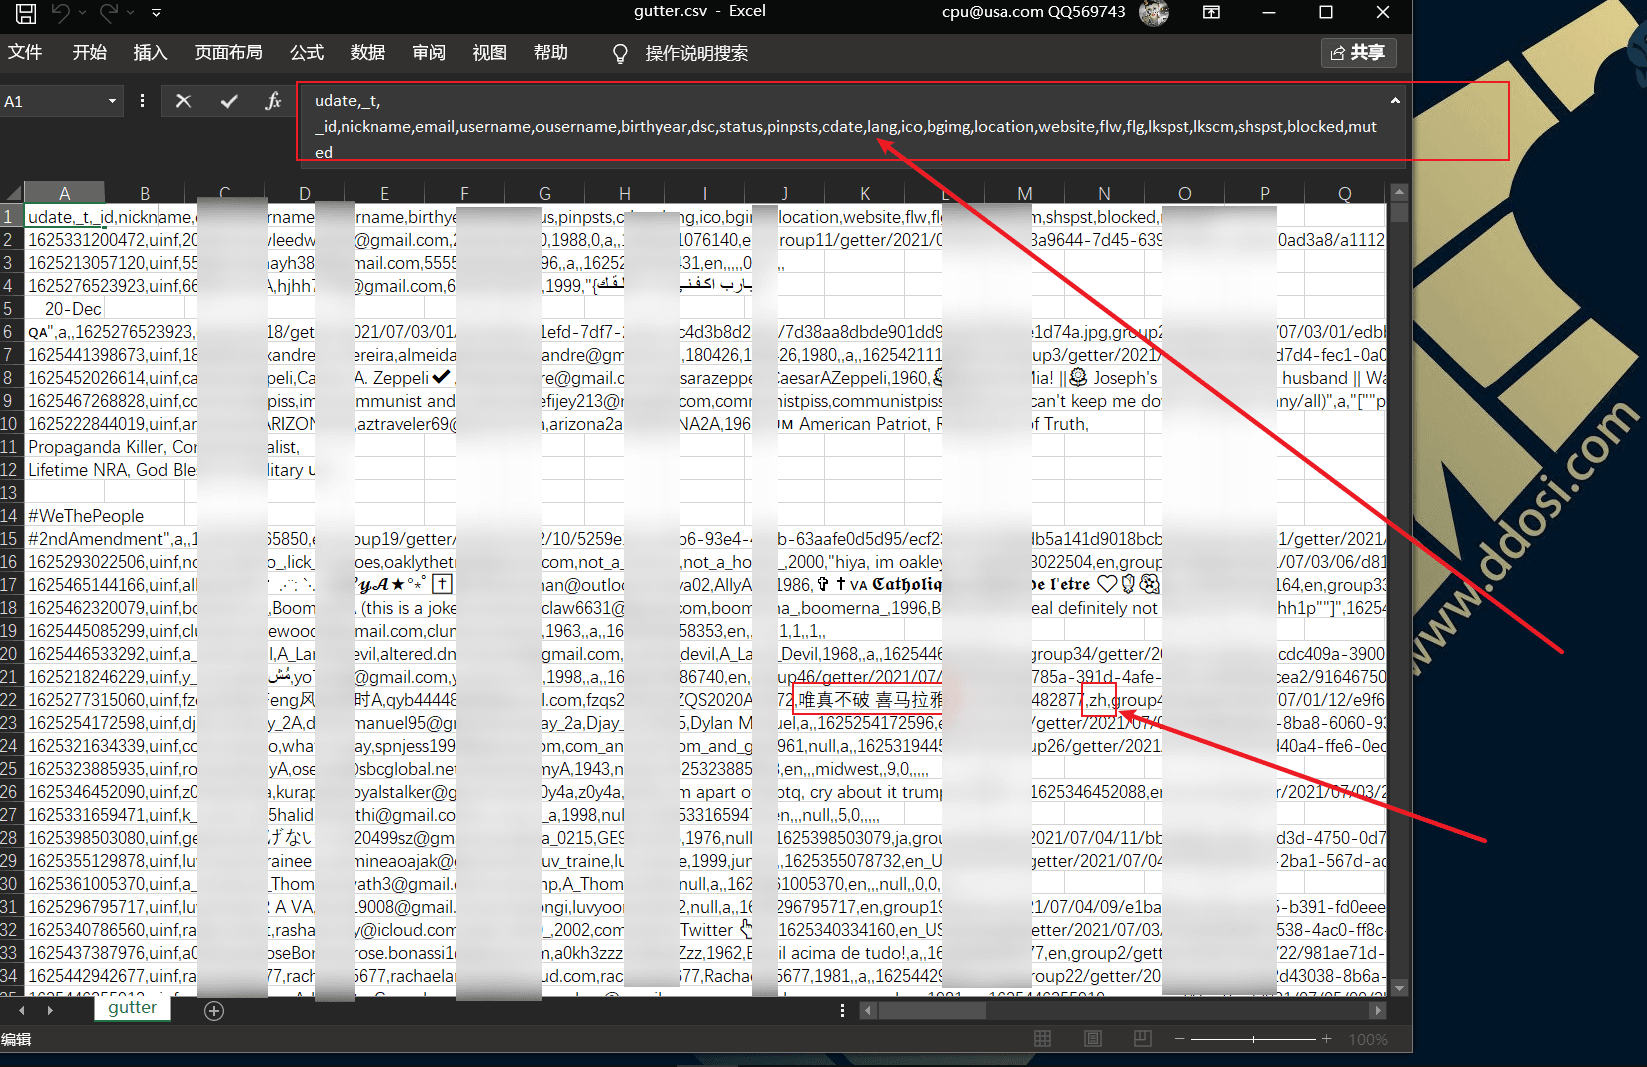Expand the Name Box dropdown arrow

click(112, 101)
